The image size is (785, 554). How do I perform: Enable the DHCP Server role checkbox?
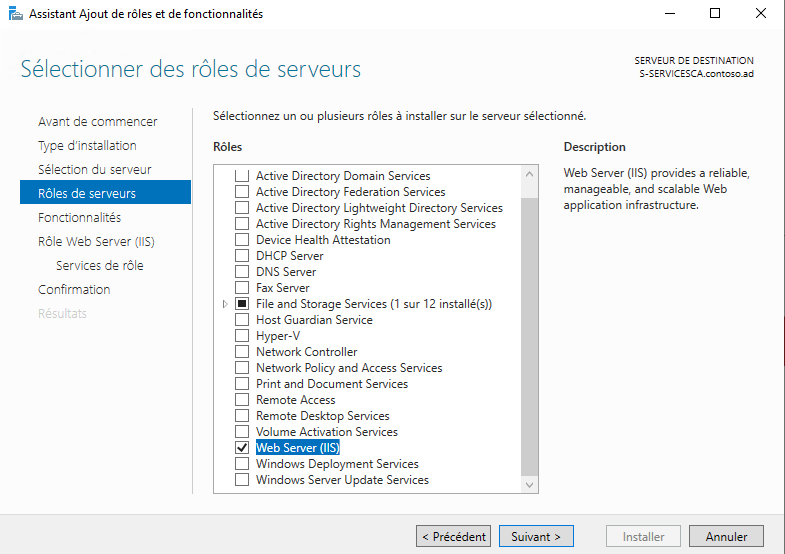[x=241, y=256]
